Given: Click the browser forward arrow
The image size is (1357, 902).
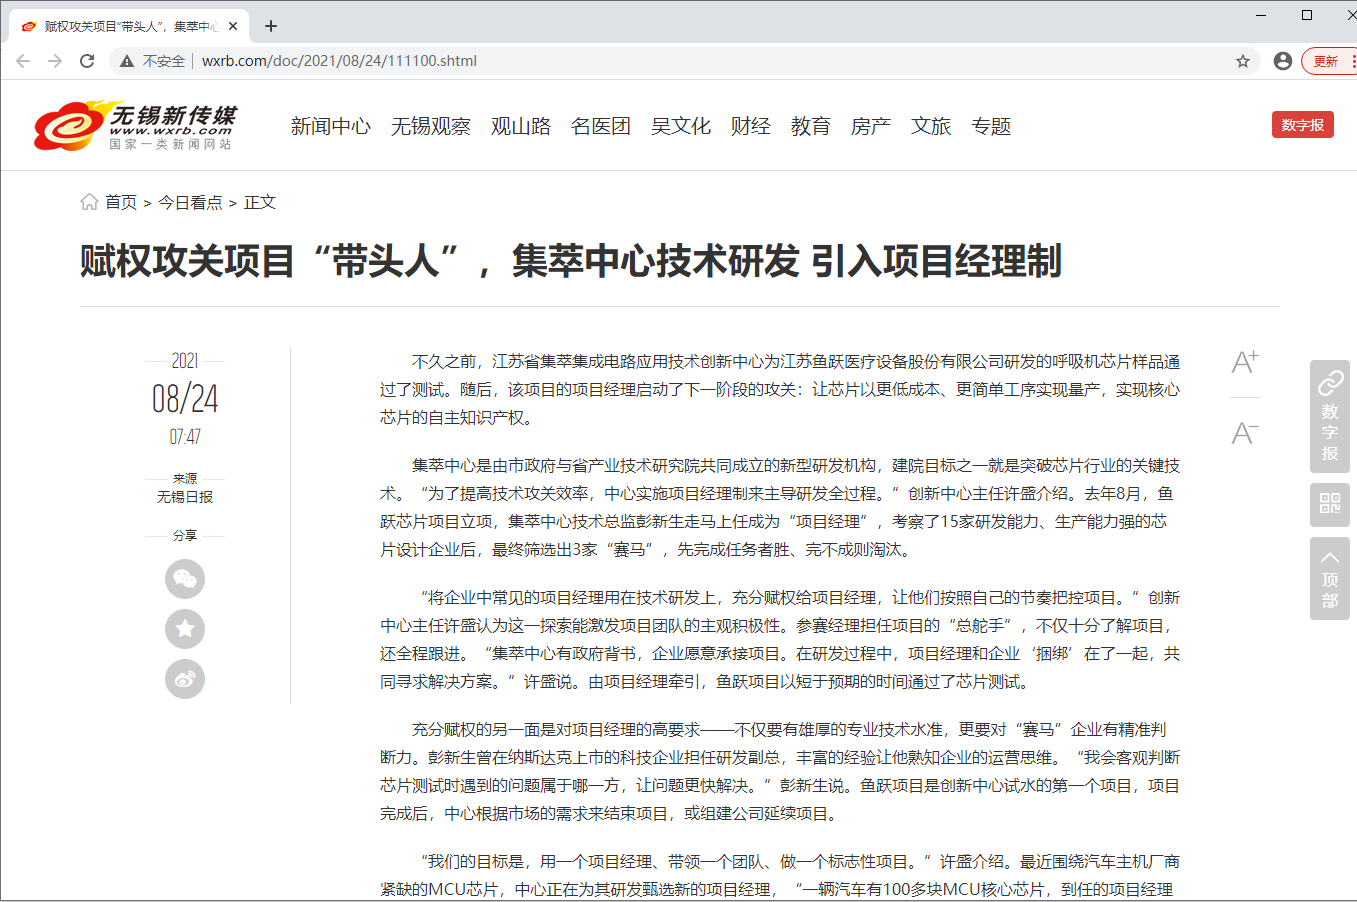Looking at the screenshot, I should pos(55,61).
